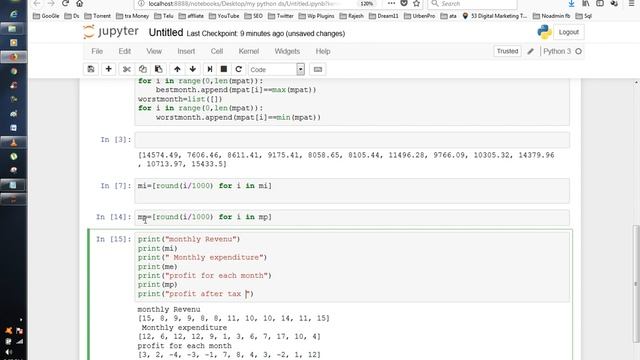The image size is (640, 360).
Task: Click the worstmonth=list([]) code line
Action: click(180, 99)
